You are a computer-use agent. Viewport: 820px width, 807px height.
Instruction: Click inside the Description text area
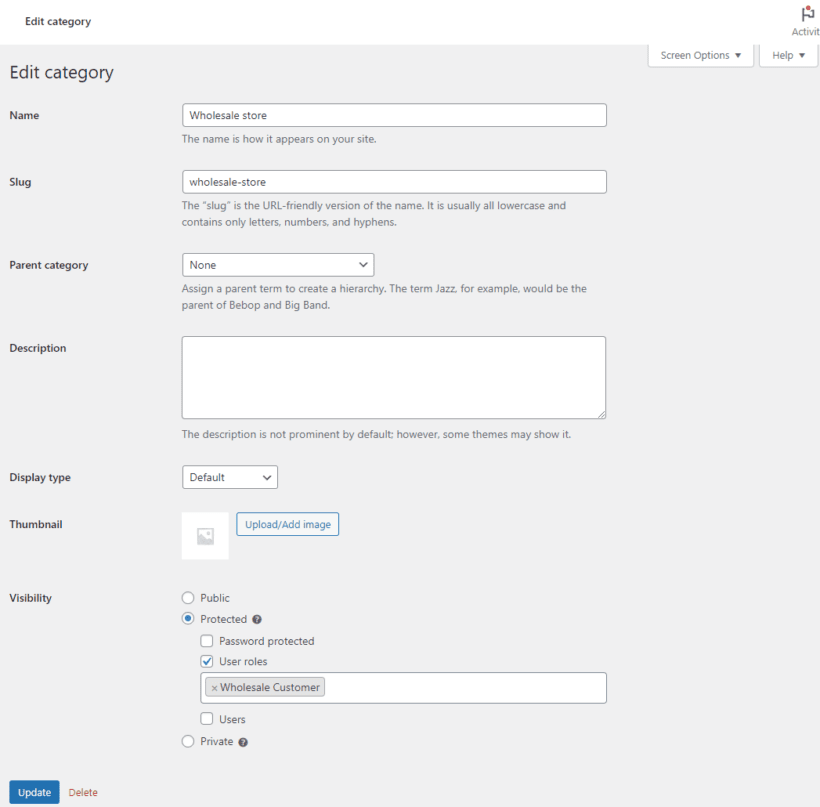click(x=393, y=377)
